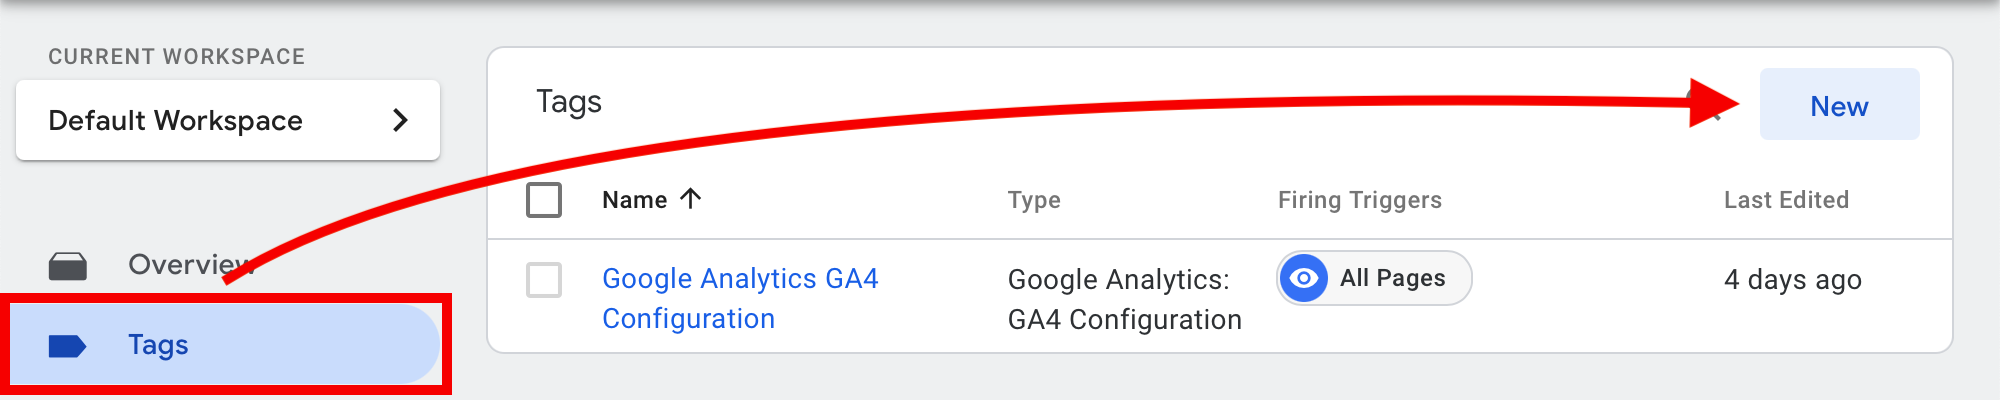Open the Google Analytics GA4 Configuration link
This screenshot has width=2000, height=400.
tap(740, 298)
